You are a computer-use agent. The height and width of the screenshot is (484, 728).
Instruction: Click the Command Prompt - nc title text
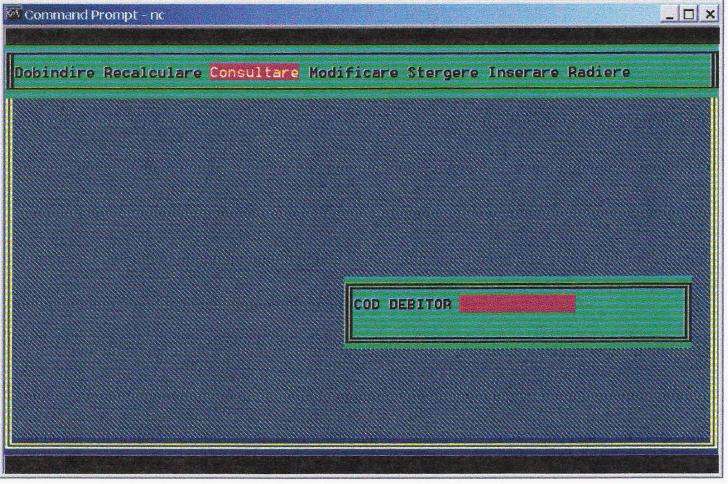pyautogui.click(x=94, y=15)
